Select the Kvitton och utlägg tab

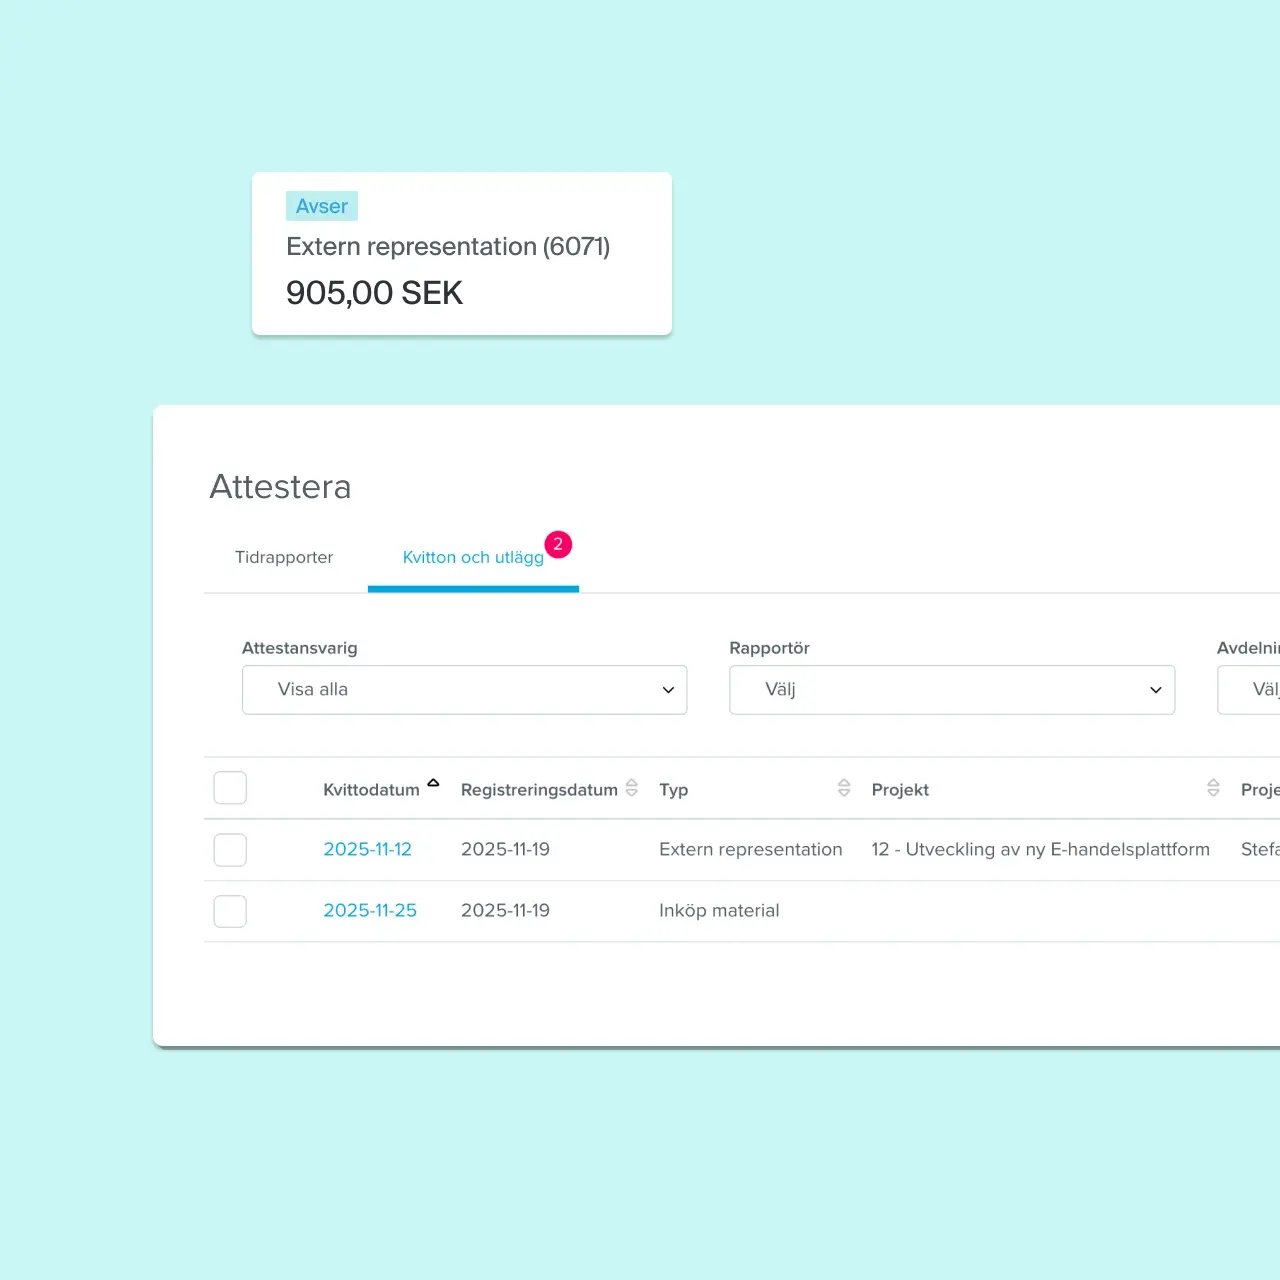pyautogui.click(x=473, y=558)
